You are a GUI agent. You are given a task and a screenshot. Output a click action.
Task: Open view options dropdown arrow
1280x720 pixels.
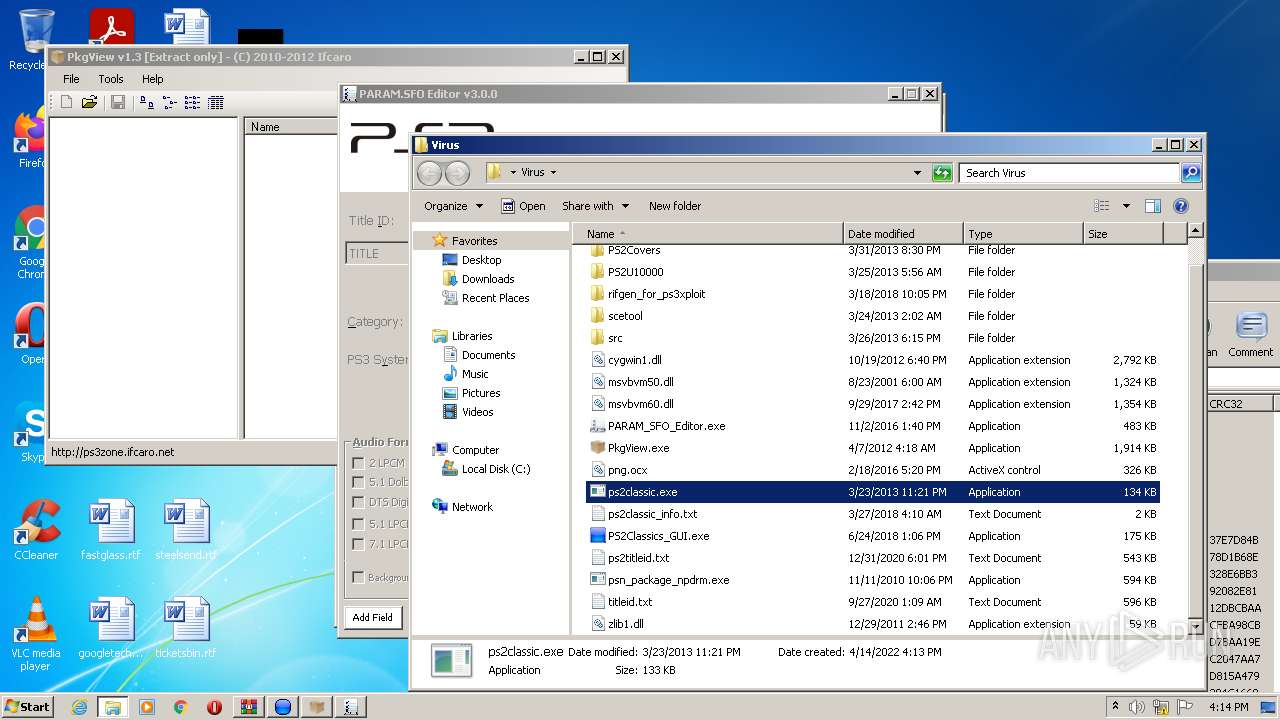(1126, 206)
